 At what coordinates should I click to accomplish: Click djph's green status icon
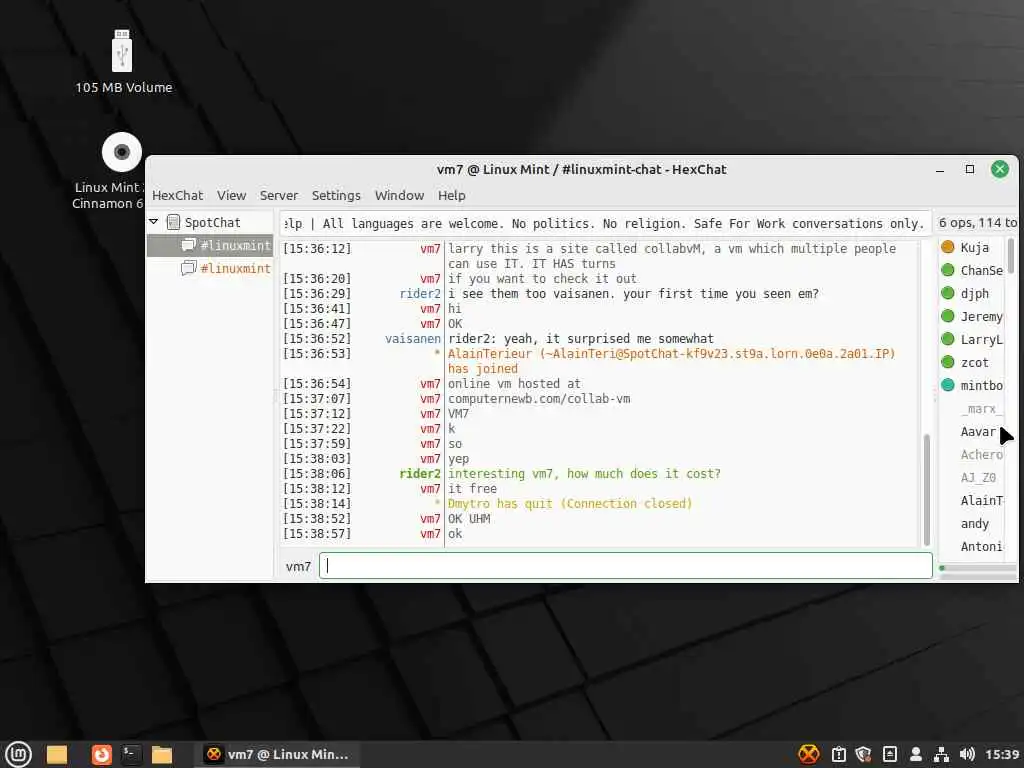click(948, 293)
